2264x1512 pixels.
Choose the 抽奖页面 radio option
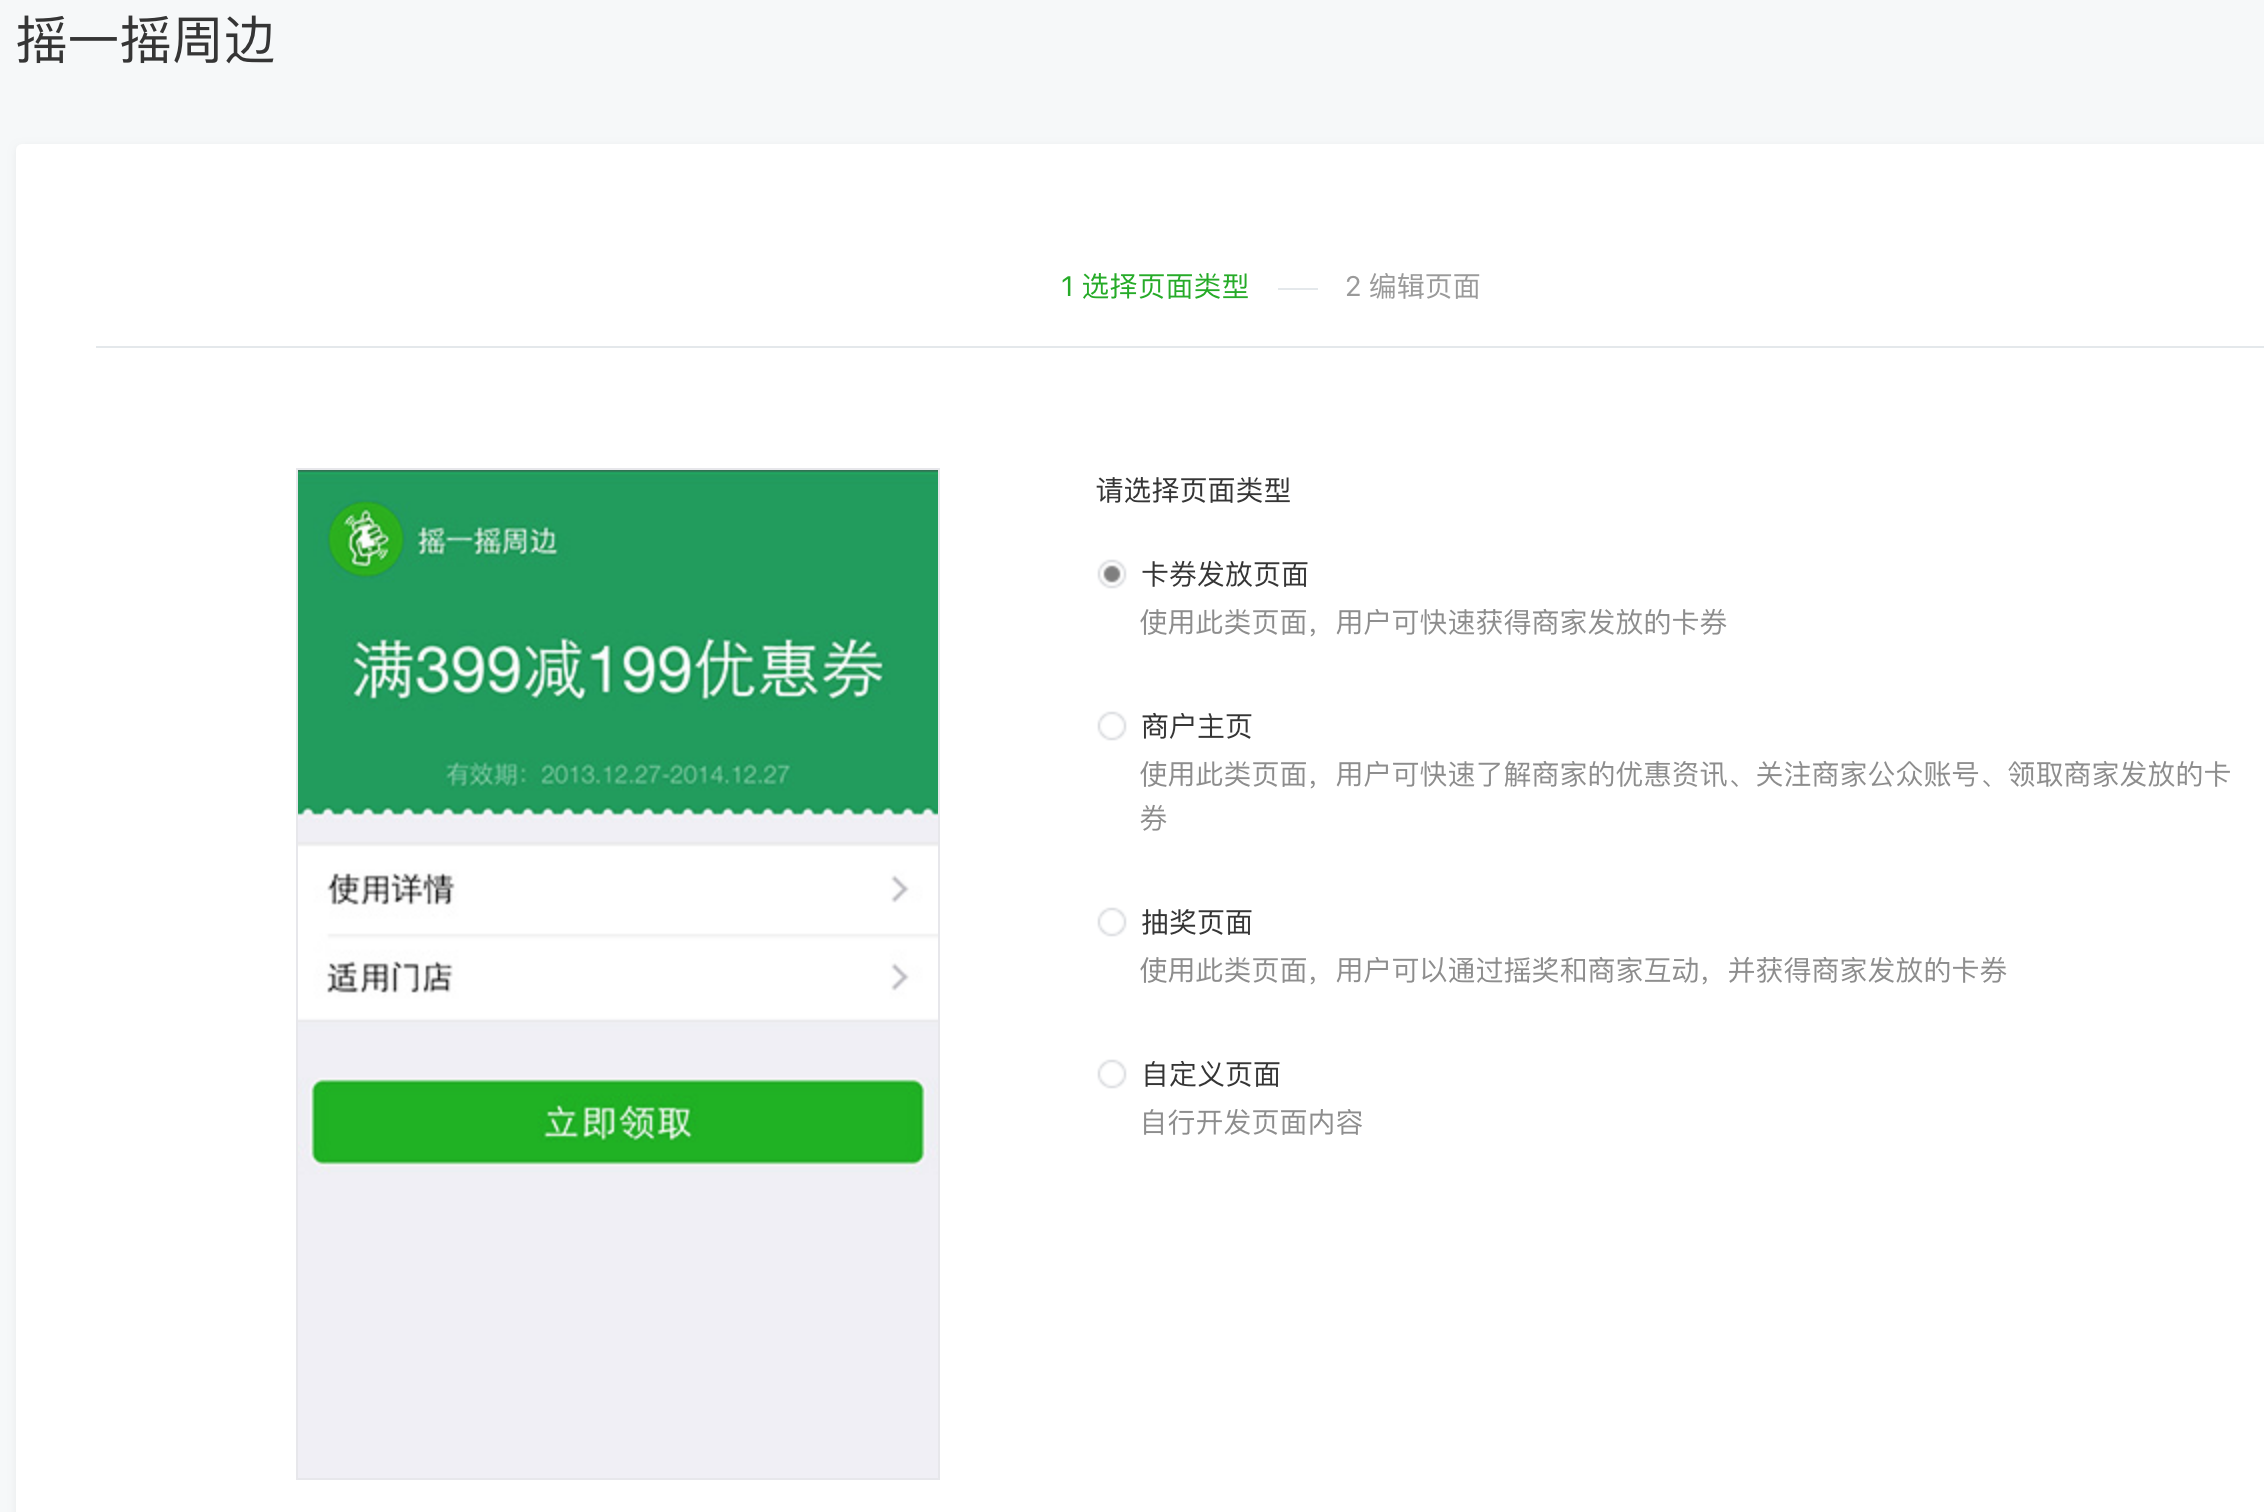point(1111,922)
